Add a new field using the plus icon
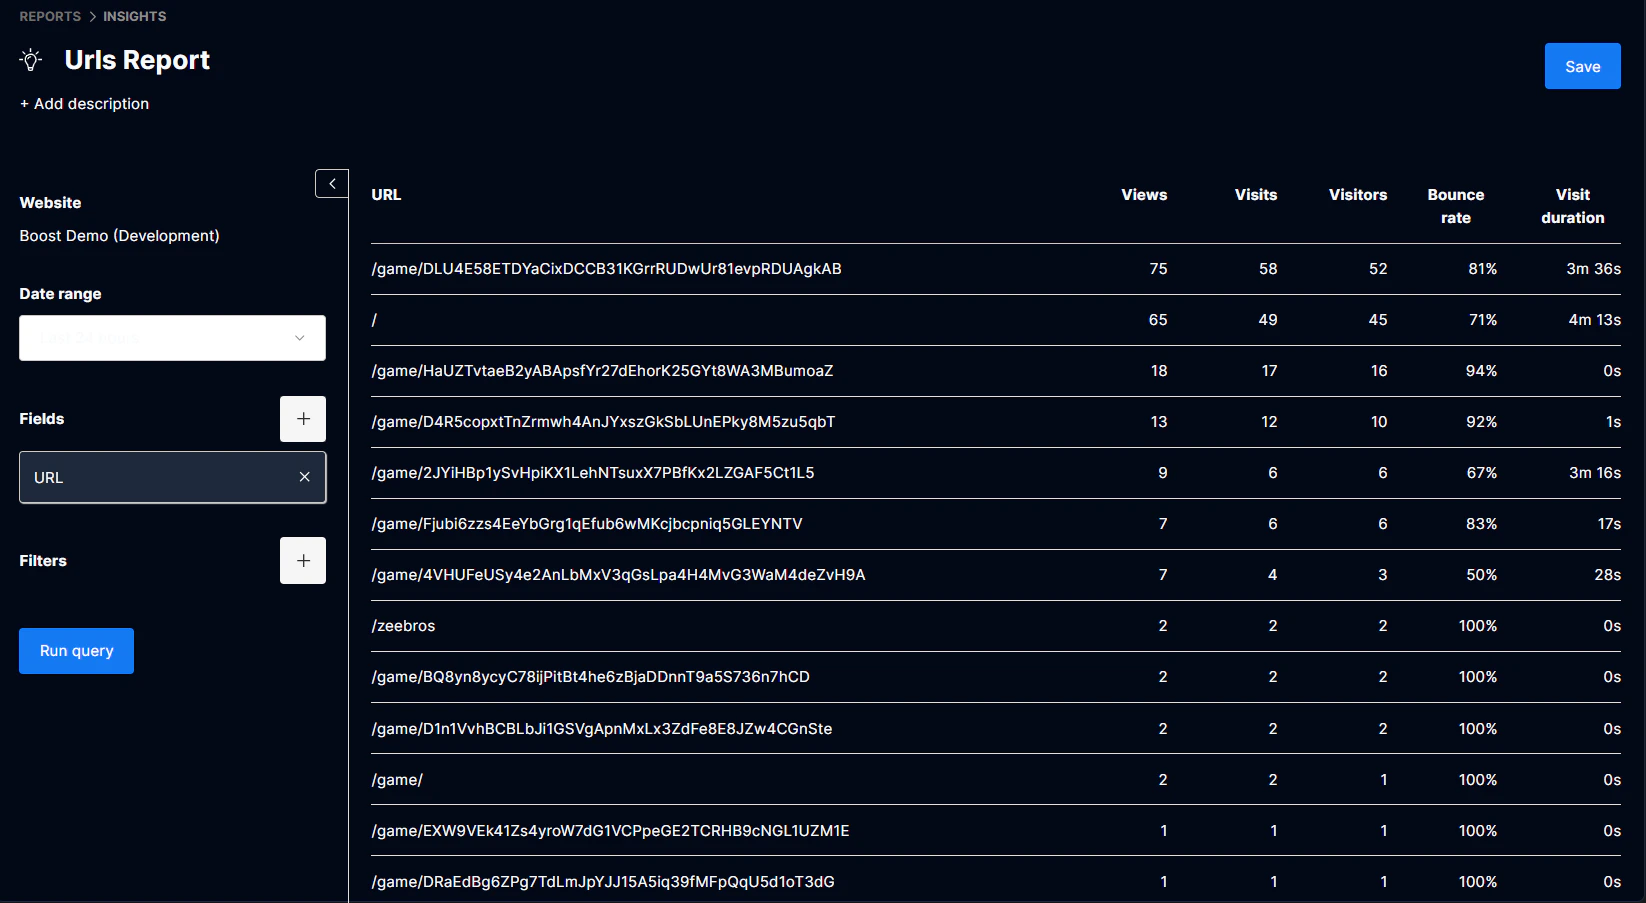This screenshot has width=1646, height=903. (302, 419)
